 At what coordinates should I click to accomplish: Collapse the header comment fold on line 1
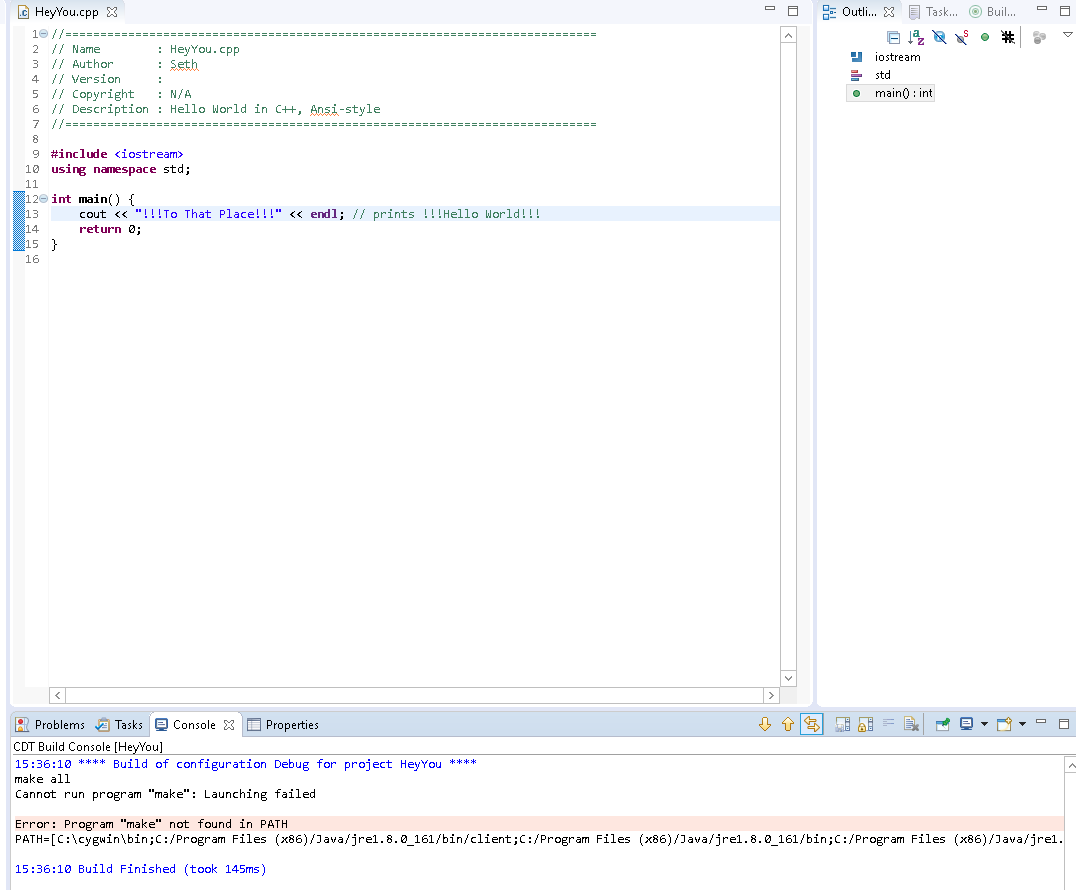43,34
